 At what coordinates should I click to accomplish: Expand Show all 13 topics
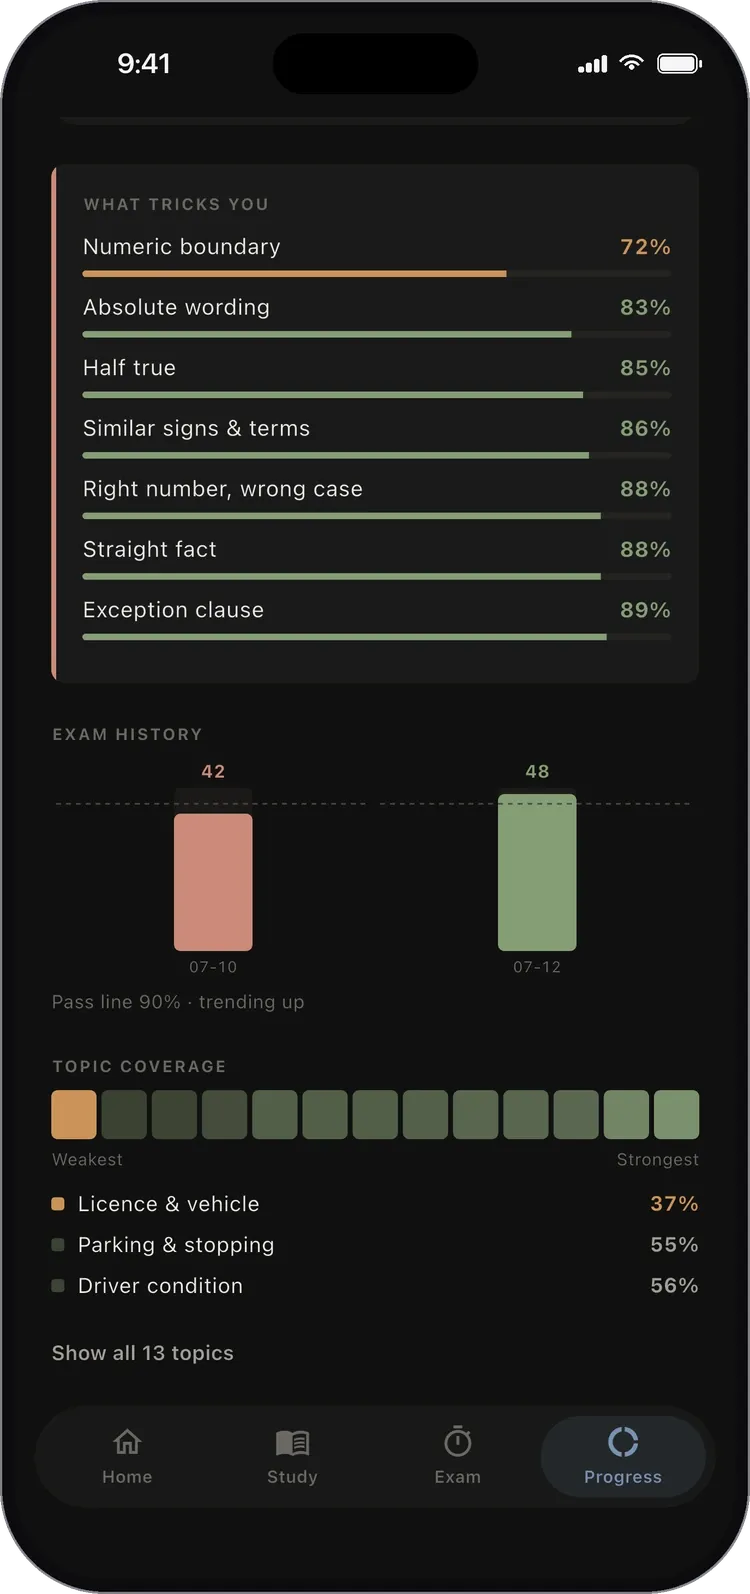coord(143,1353)
